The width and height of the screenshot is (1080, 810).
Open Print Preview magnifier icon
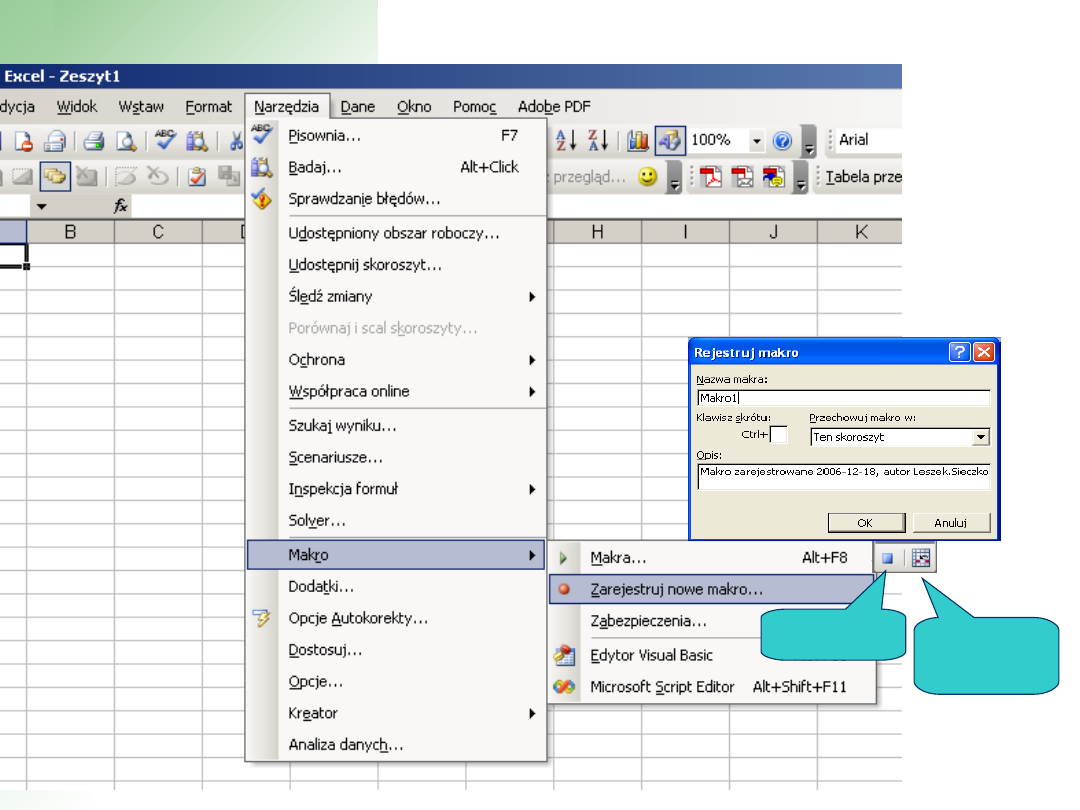click(126, 141)
